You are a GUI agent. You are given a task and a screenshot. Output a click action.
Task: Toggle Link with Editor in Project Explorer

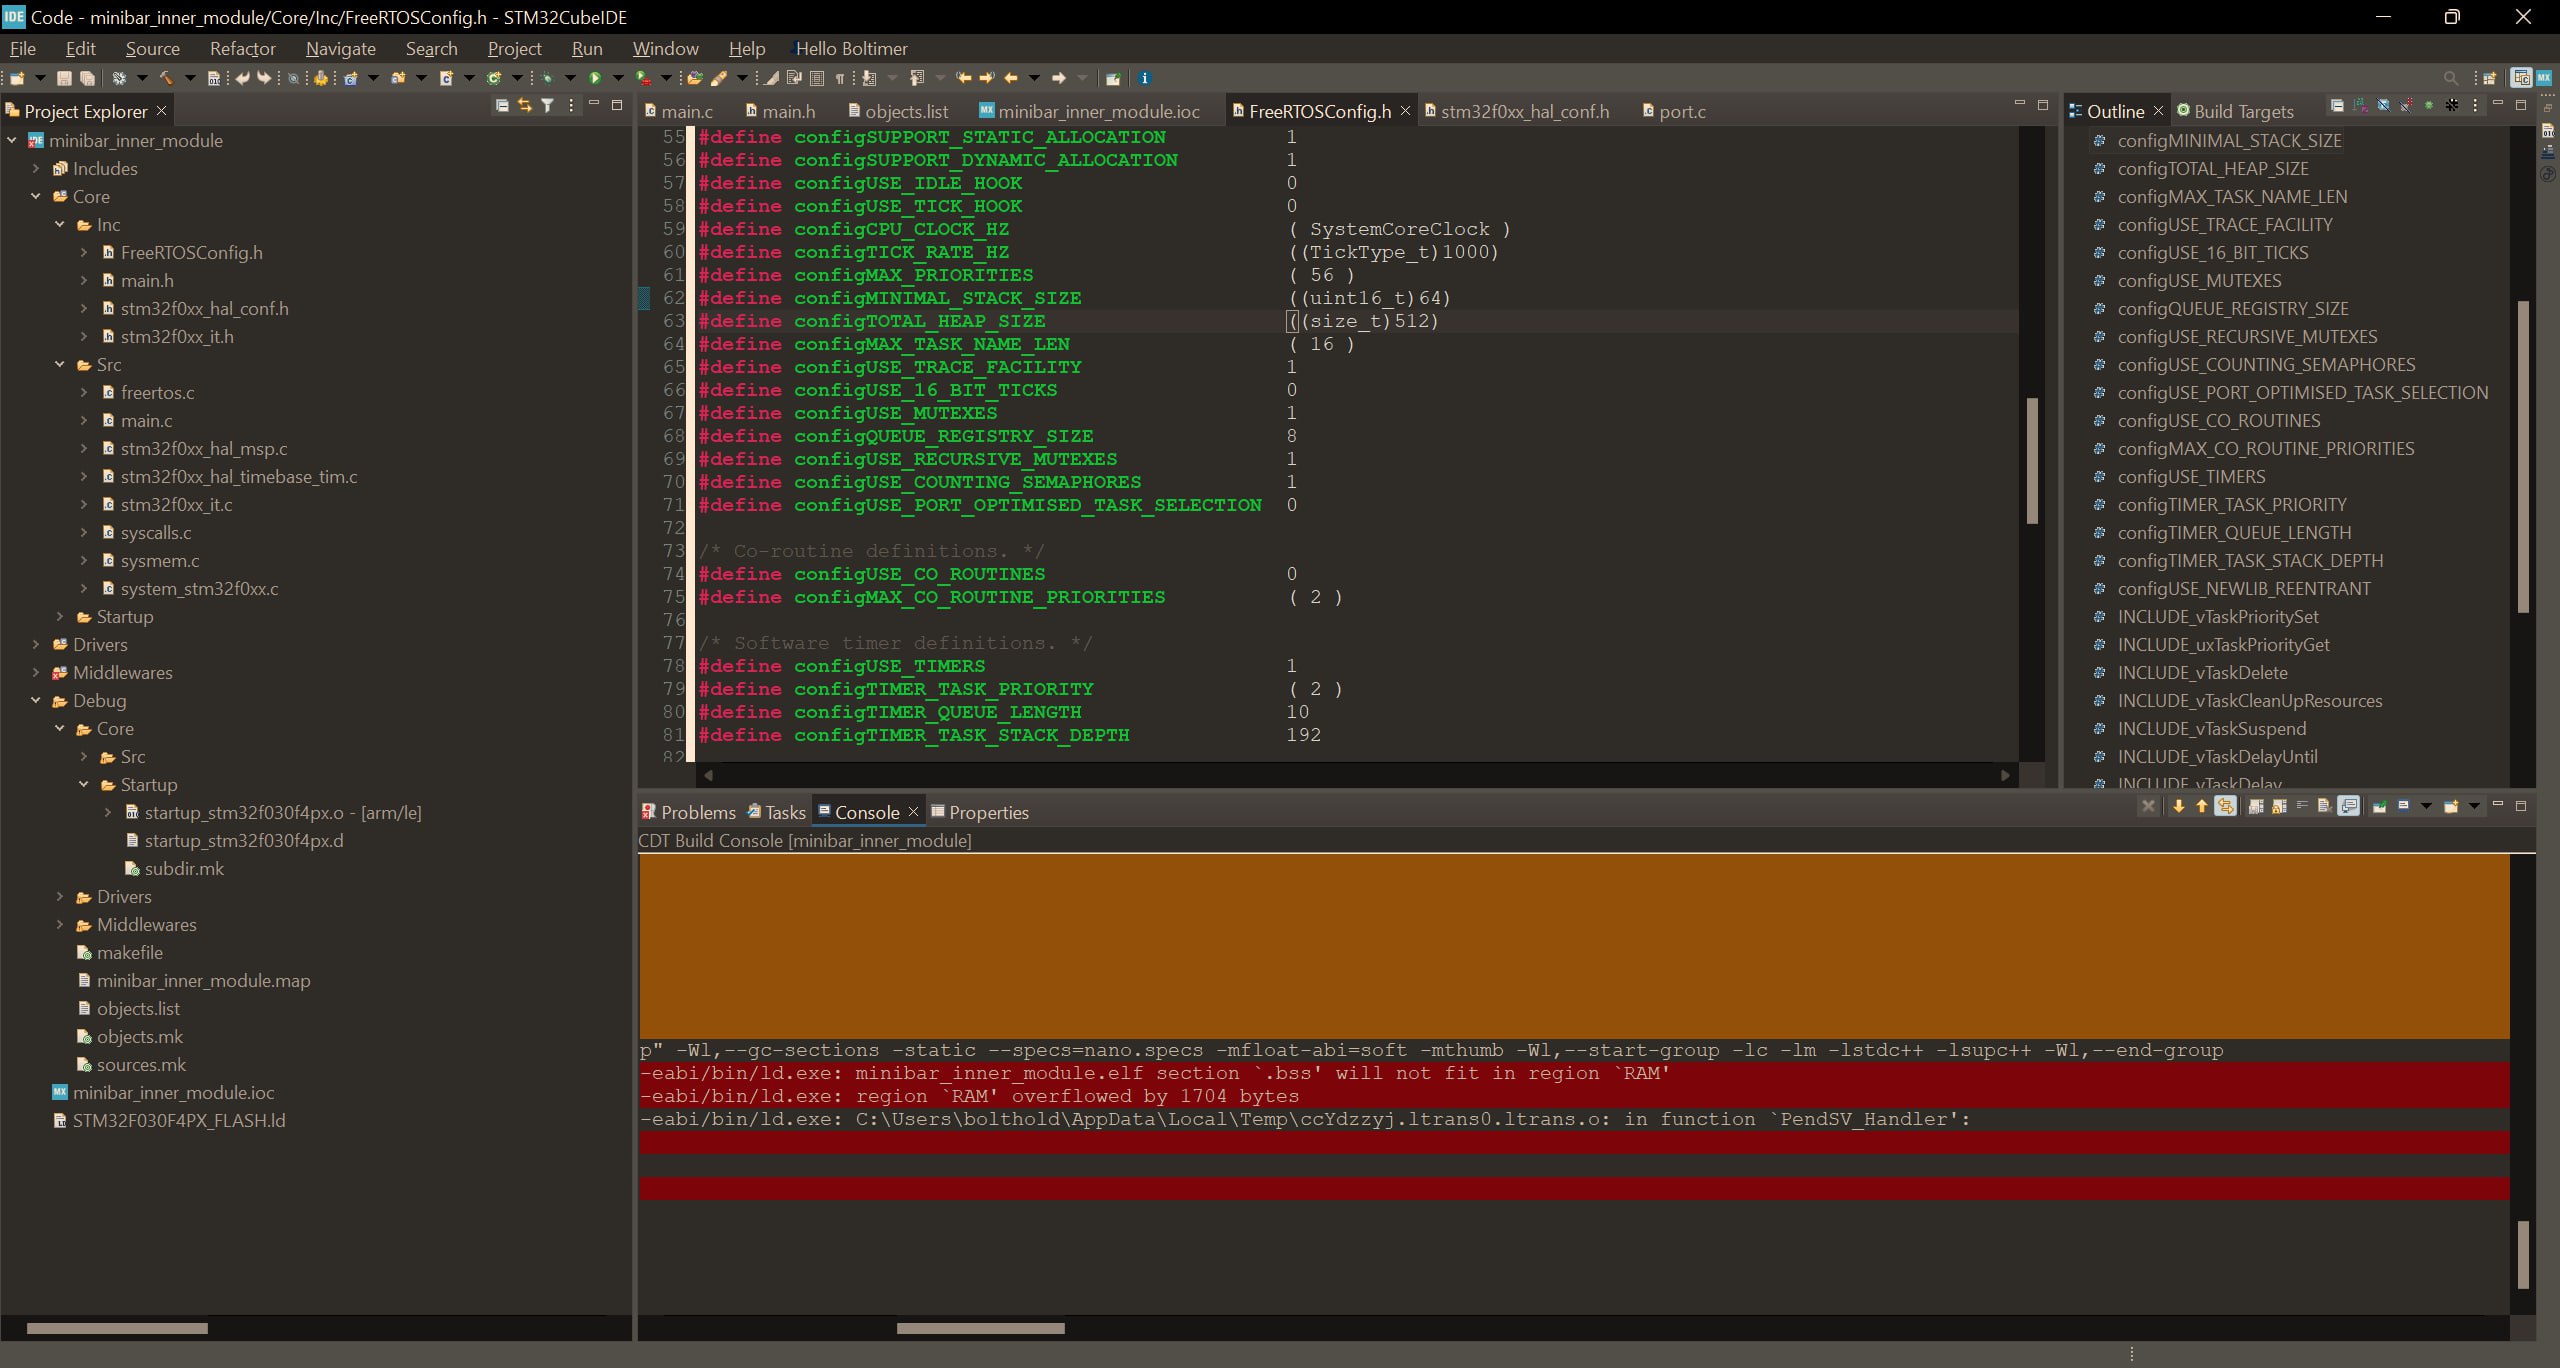525,106
